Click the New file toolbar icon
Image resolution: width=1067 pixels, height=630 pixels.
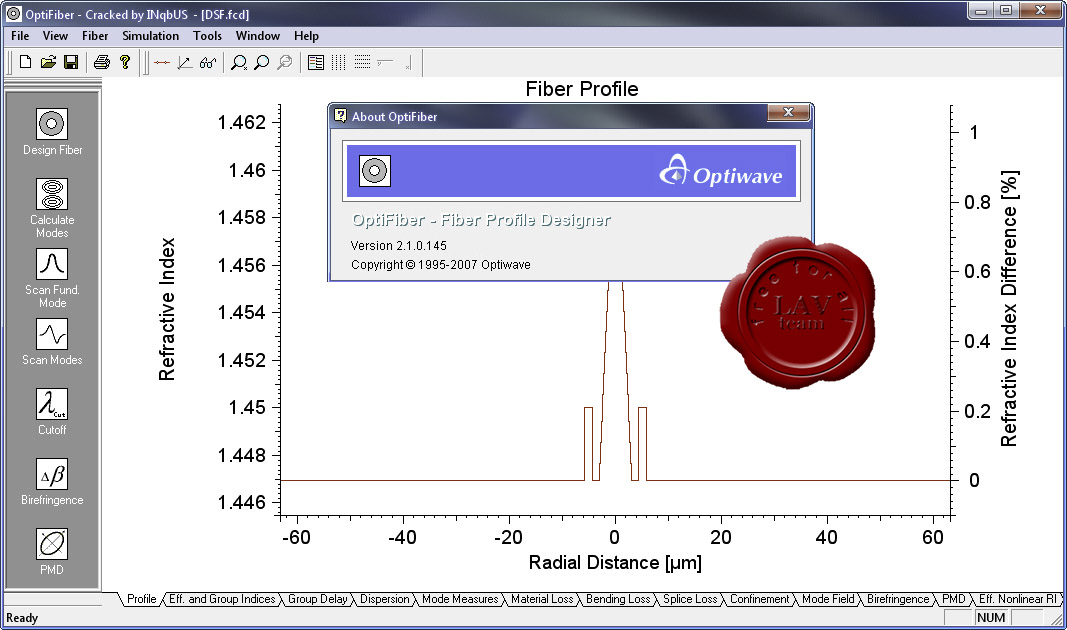click(x=25, y=63)
